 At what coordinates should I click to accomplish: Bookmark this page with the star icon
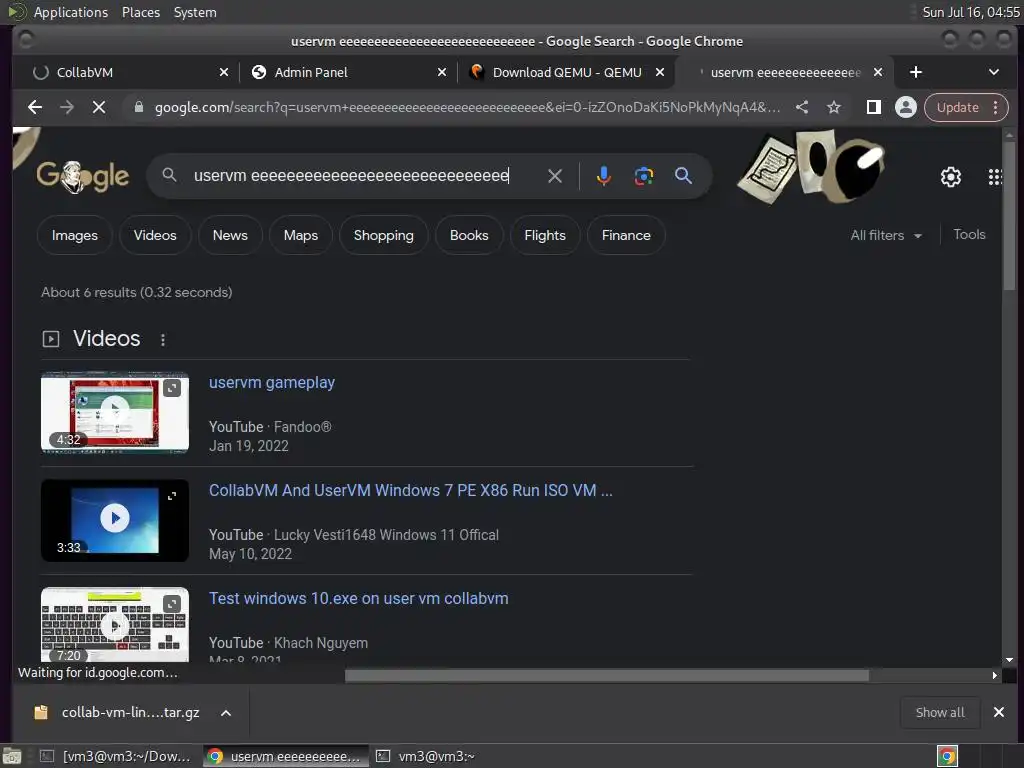click(834, 107)
